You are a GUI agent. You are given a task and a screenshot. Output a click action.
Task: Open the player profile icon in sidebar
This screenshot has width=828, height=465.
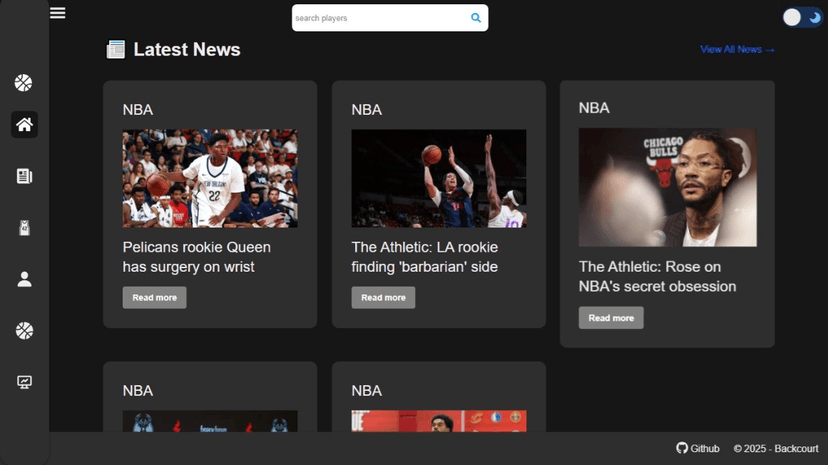pyautogui.click(x=24, y=279)
